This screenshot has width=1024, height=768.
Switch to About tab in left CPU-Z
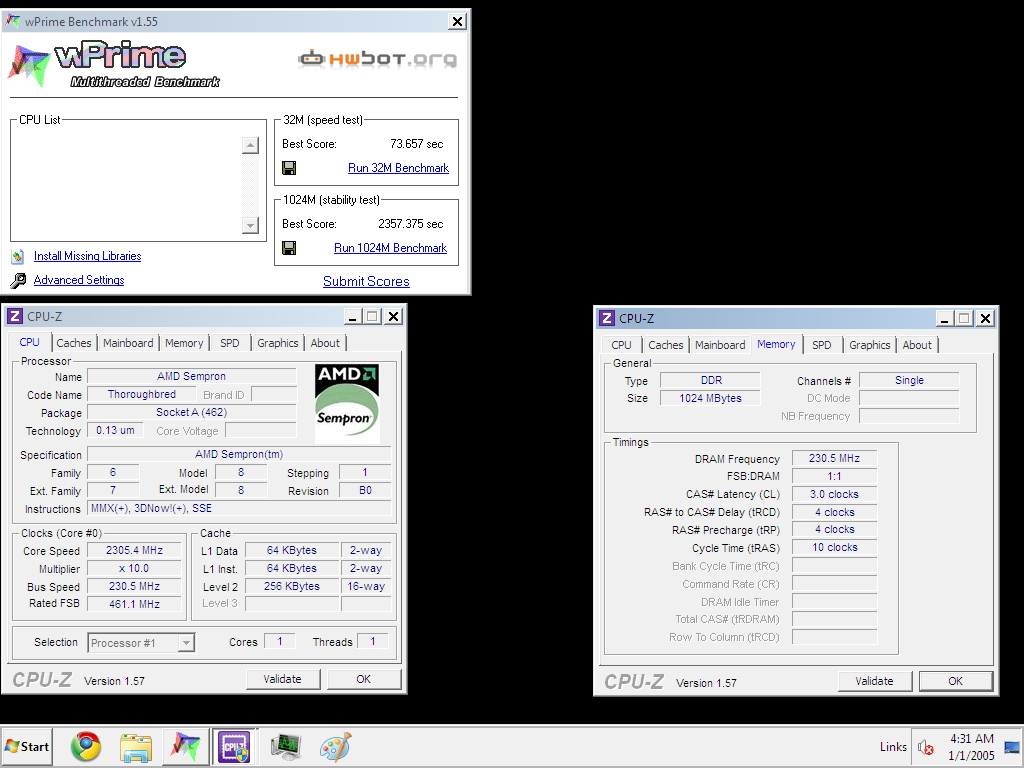(x=325, y=343)
